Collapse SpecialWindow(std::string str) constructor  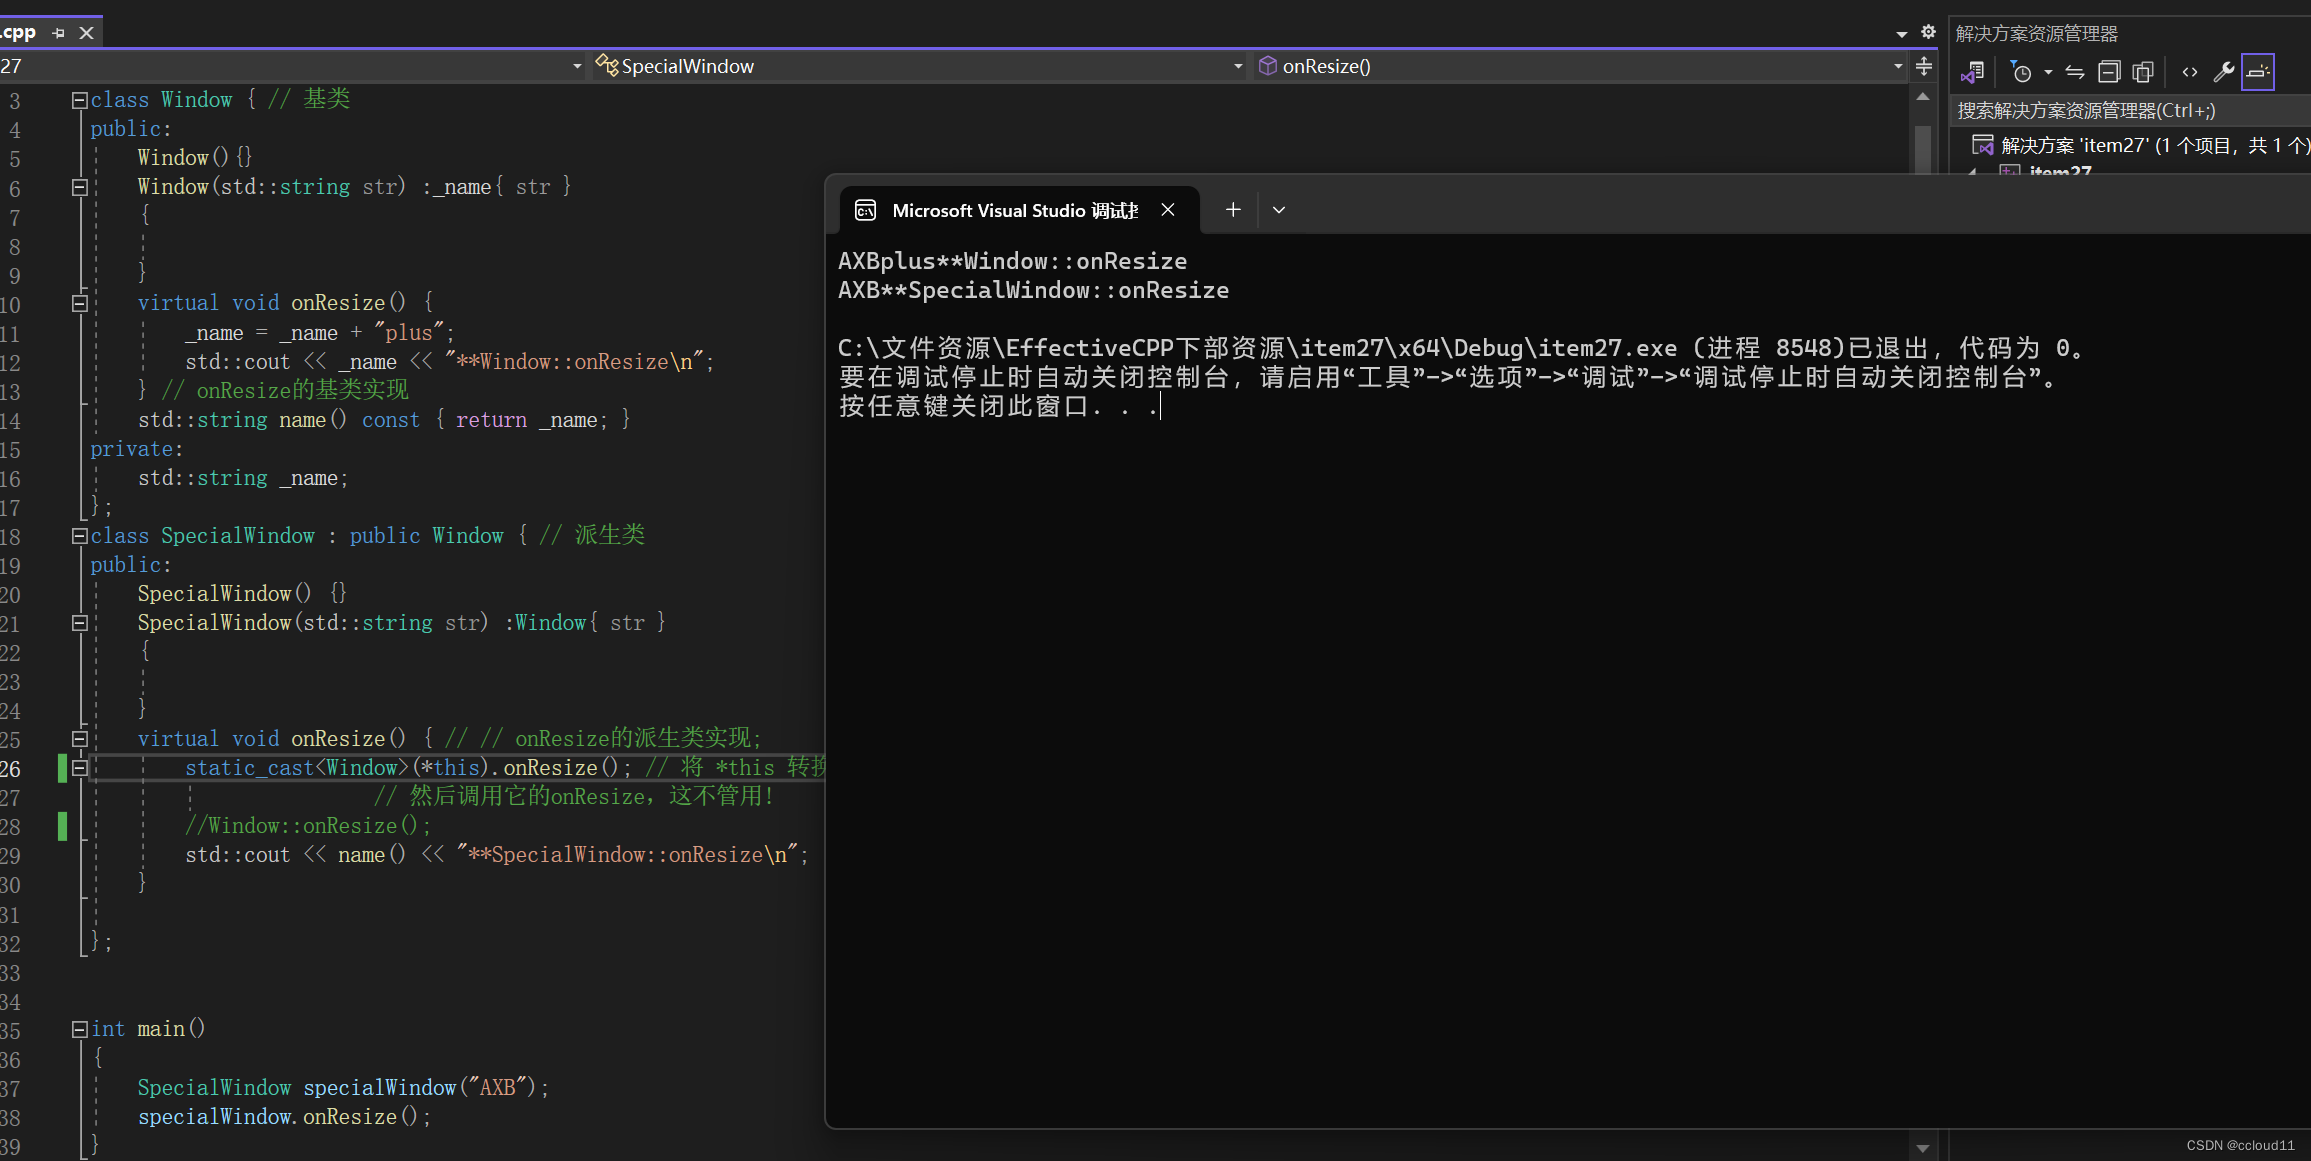(79, 623)
